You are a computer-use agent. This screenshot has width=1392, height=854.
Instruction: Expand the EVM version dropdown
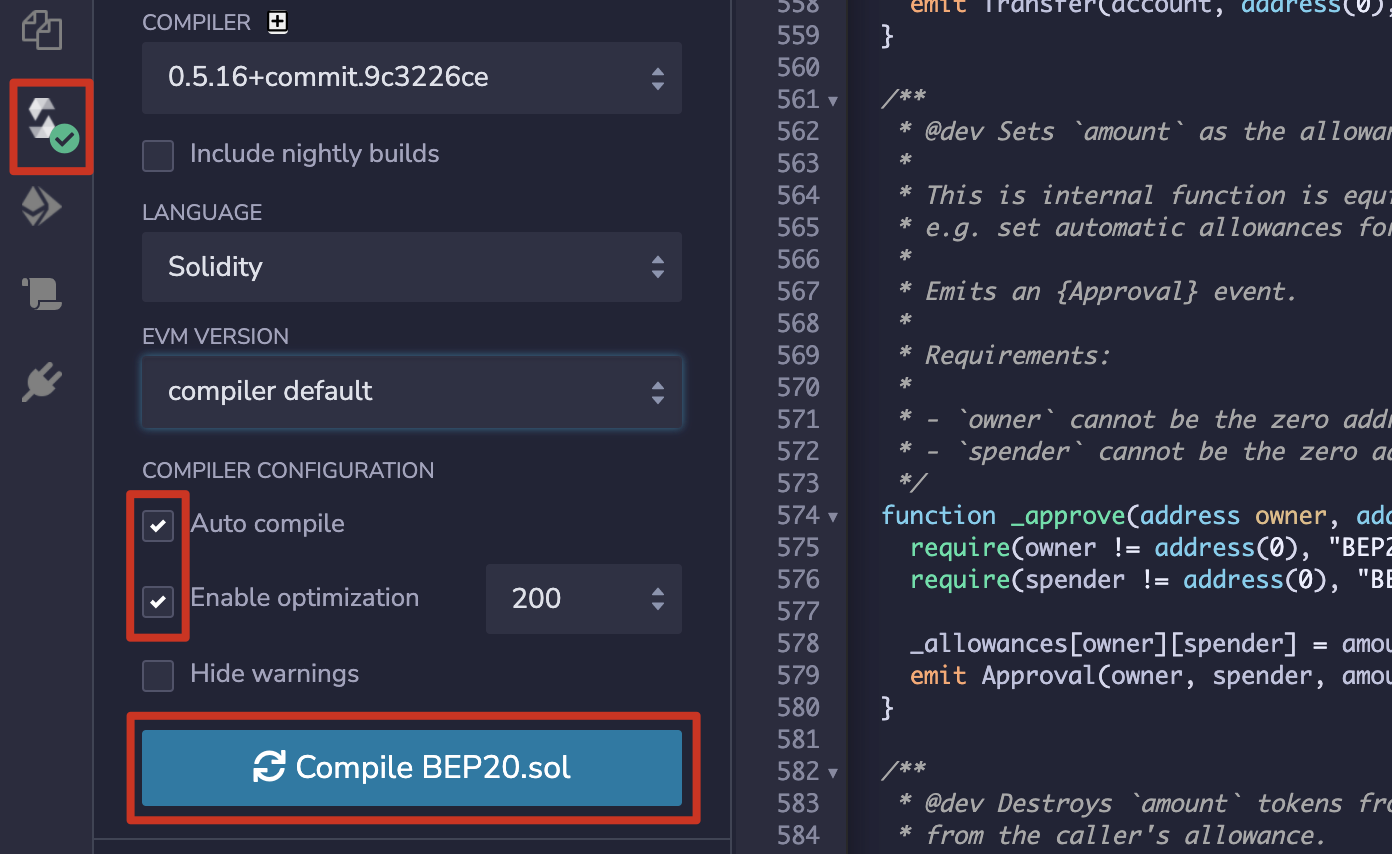click(411, 391)
